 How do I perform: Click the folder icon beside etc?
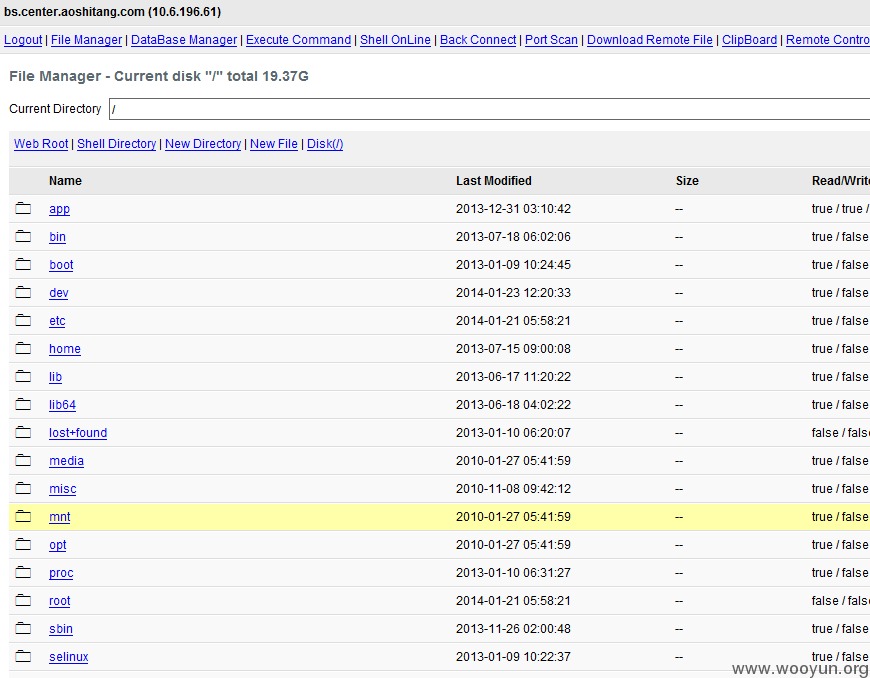23,320
